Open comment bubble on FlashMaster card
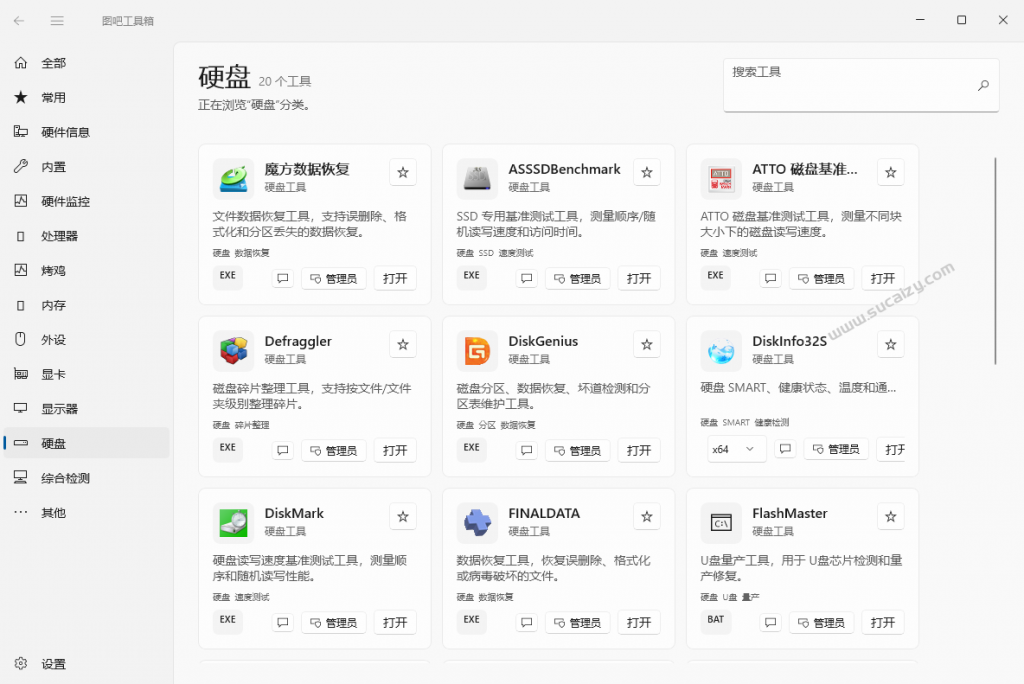This screenshot has height=684, width=1024. (771, 623)
